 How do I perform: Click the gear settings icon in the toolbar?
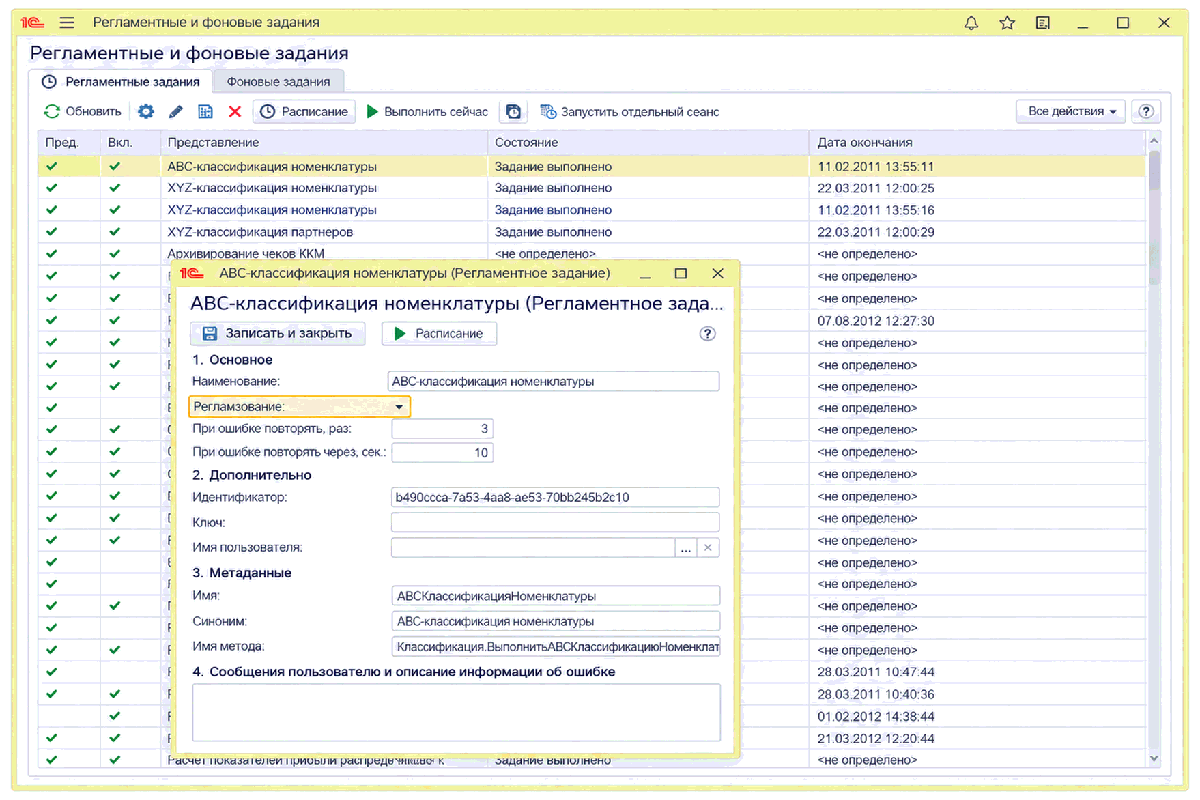(146, 112)
